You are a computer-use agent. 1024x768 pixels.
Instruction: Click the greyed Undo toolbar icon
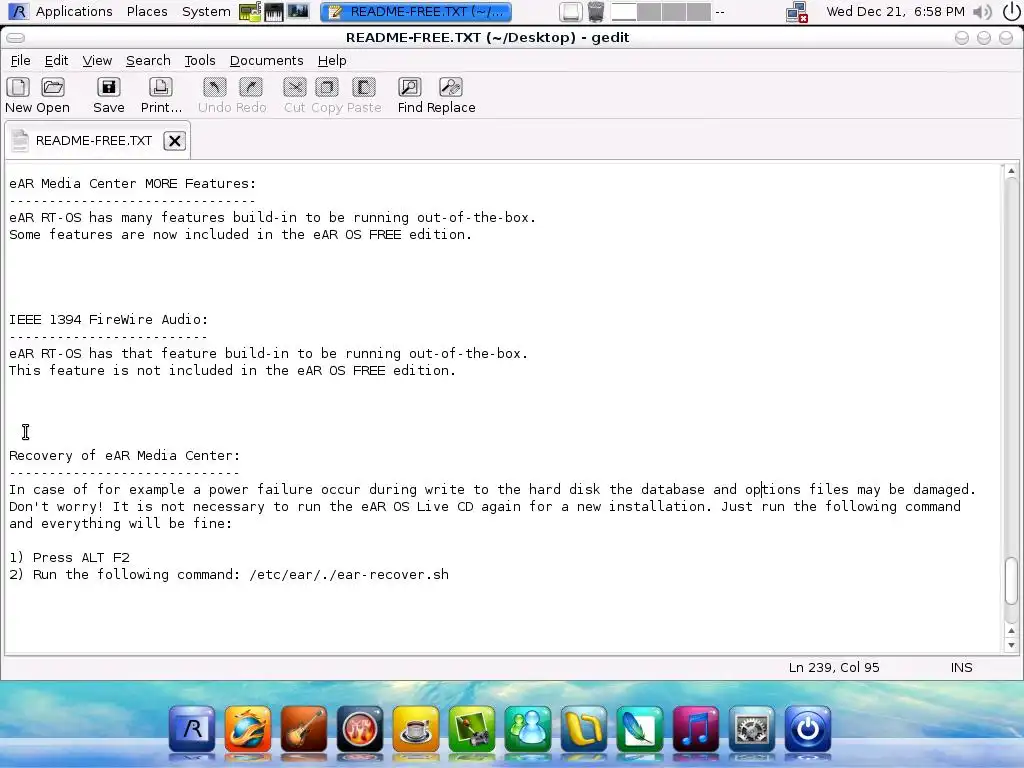[214, 95]
